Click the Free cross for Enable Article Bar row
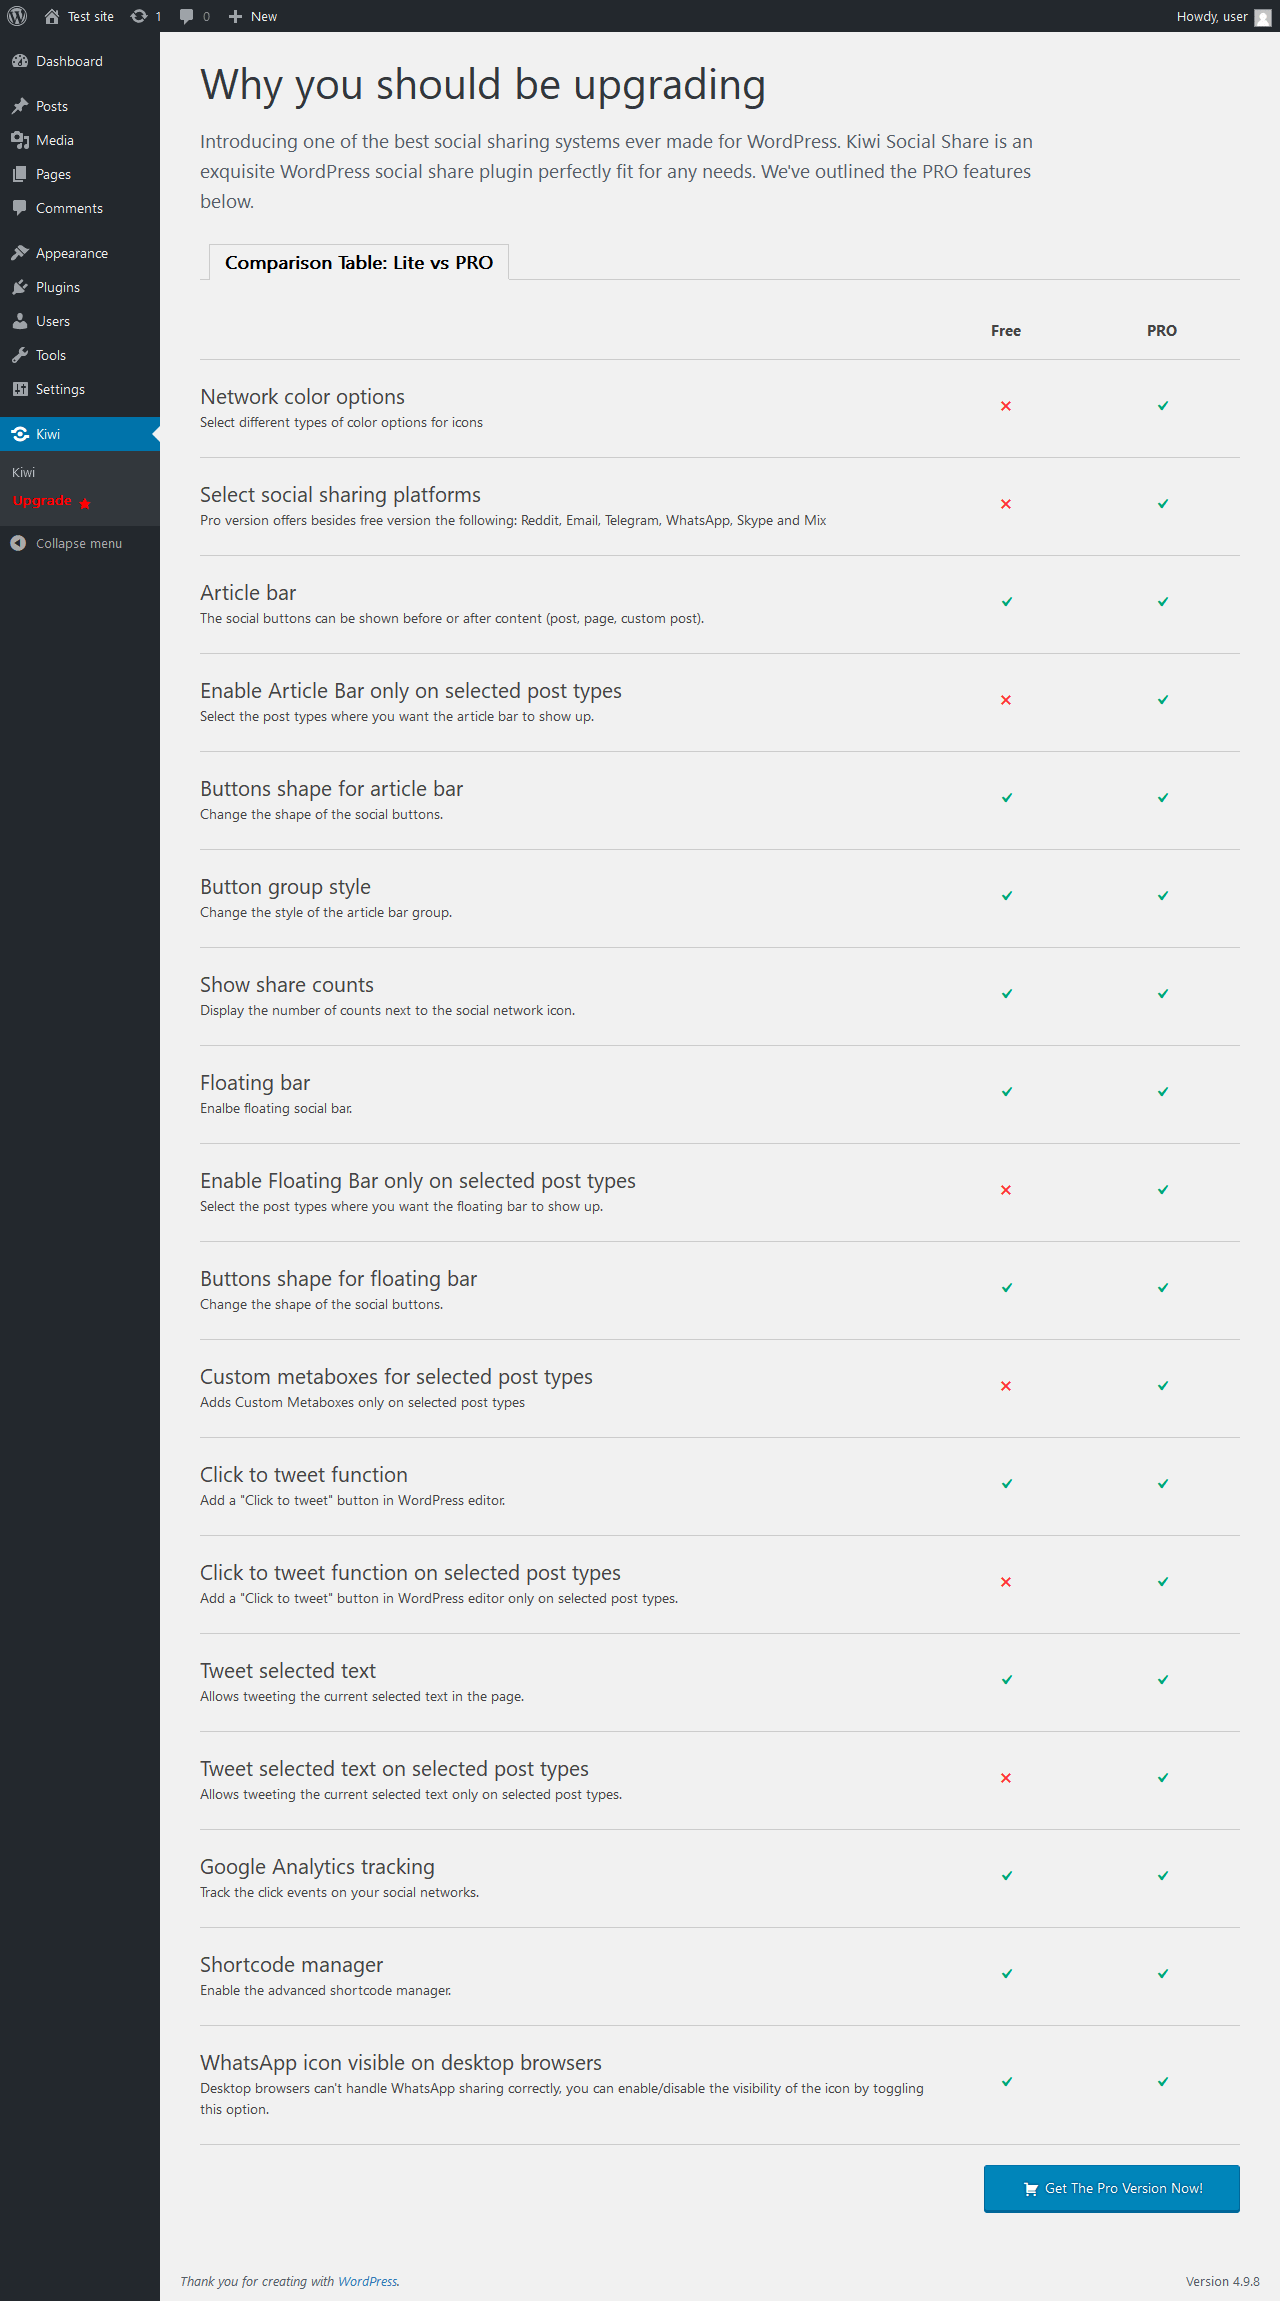 tap(1006, 700)
